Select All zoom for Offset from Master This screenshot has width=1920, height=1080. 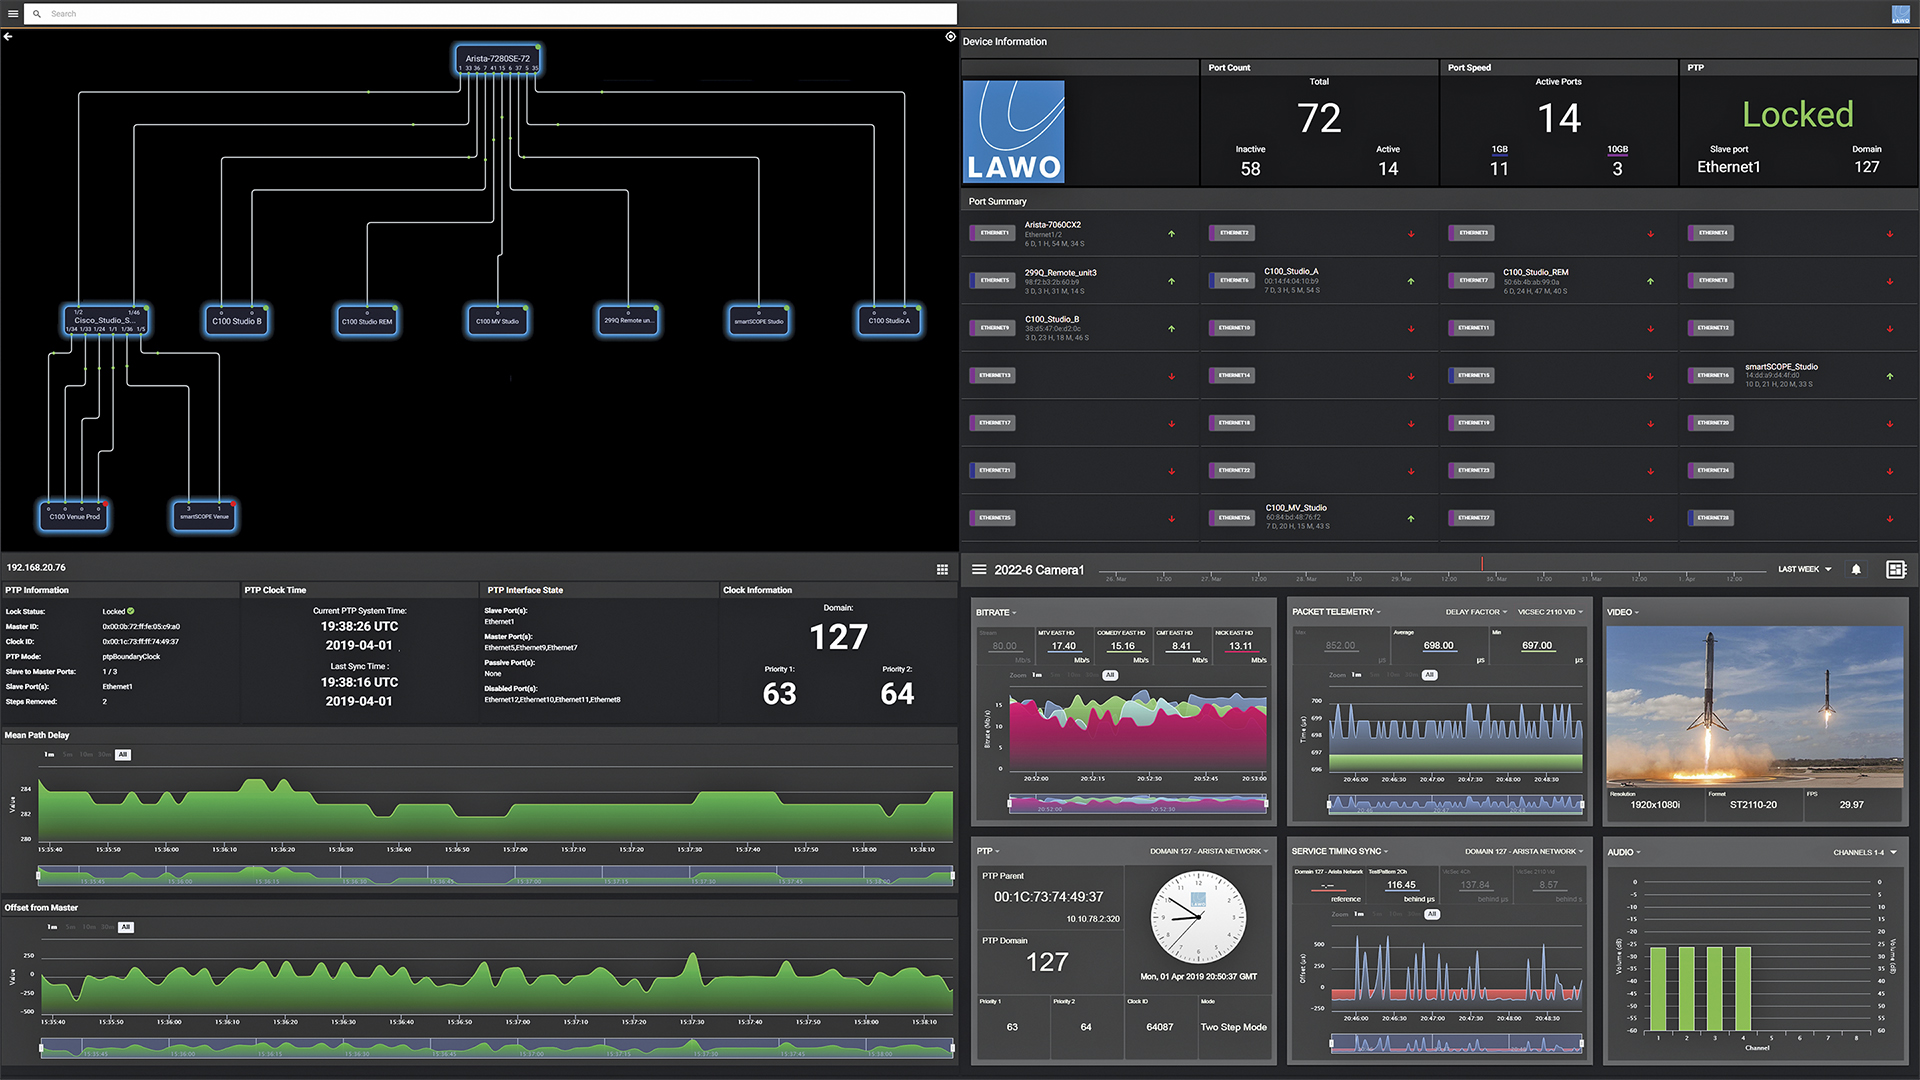(125, 927)
